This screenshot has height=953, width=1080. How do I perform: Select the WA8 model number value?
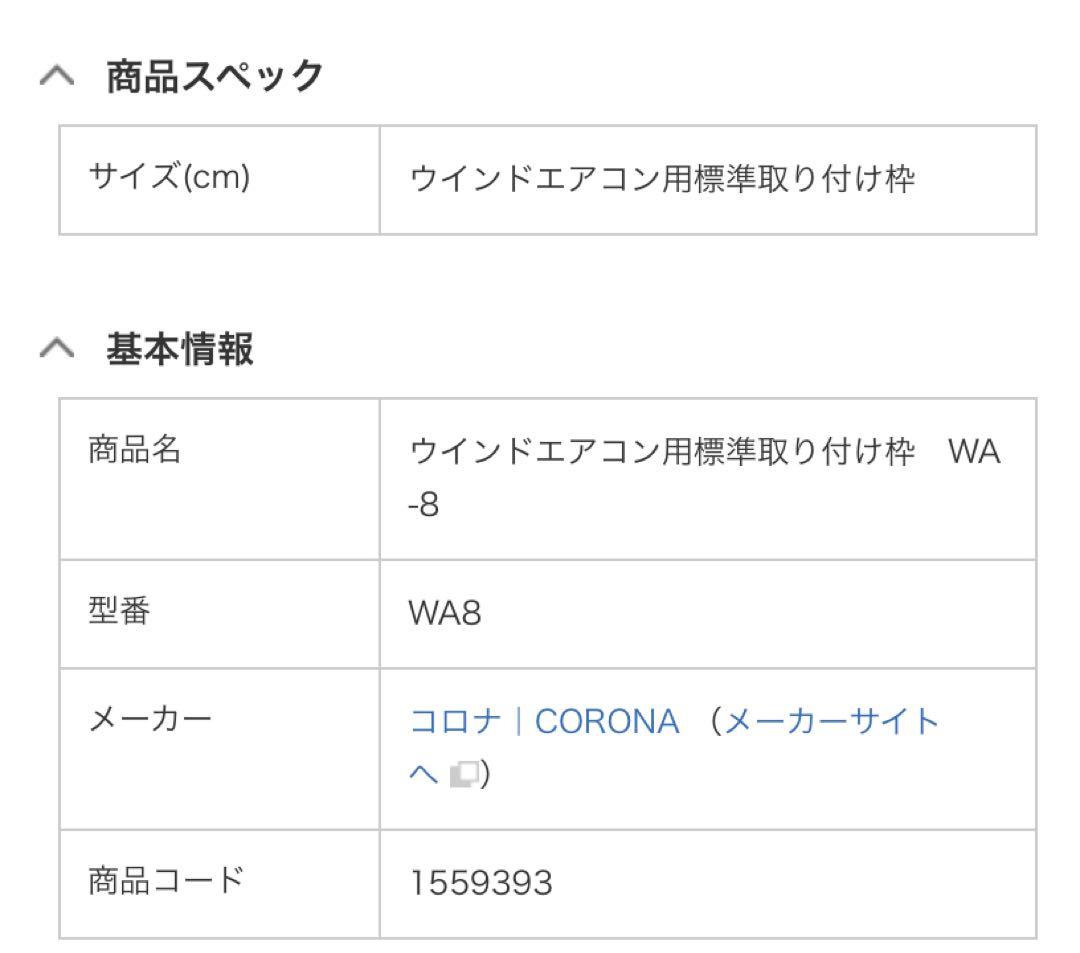(444, 613)
